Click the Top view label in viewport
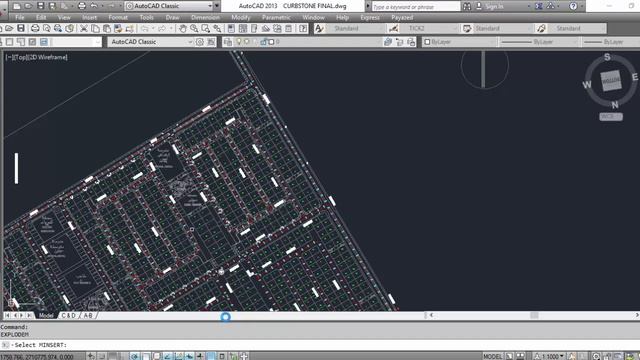640x360 pixels. [x=21, y=57]
